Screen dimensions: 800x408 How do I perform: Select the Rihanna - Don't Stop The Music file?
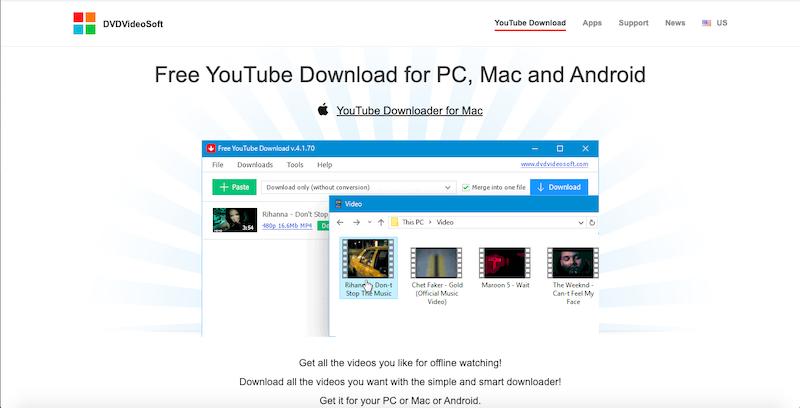[x=368, y=268]
